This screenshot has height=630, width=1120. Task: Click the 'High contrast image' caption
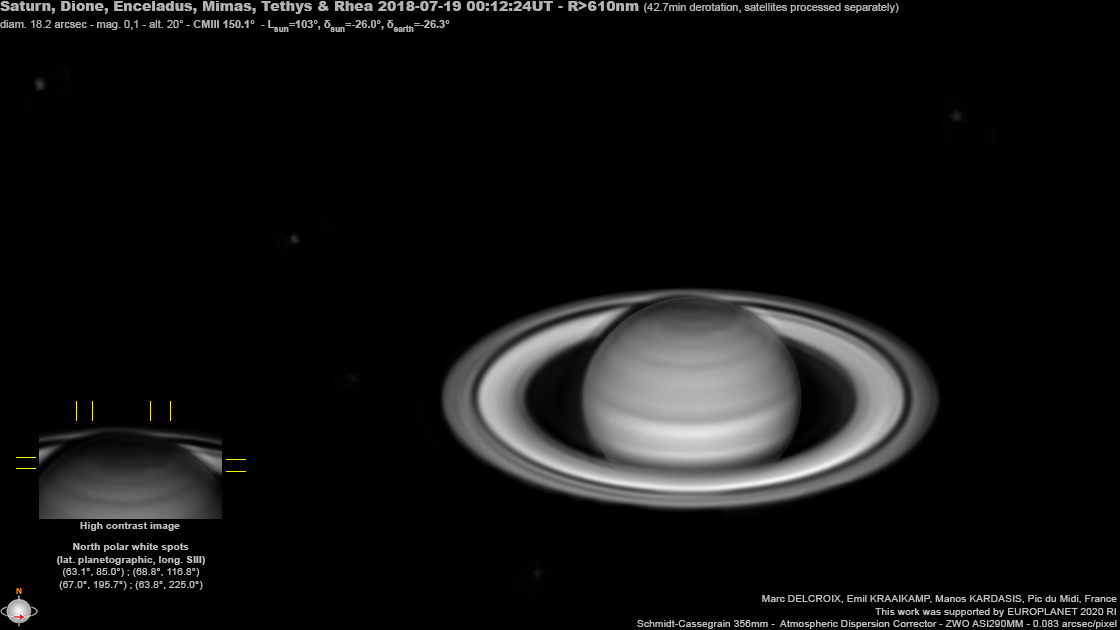pos(129,525)
